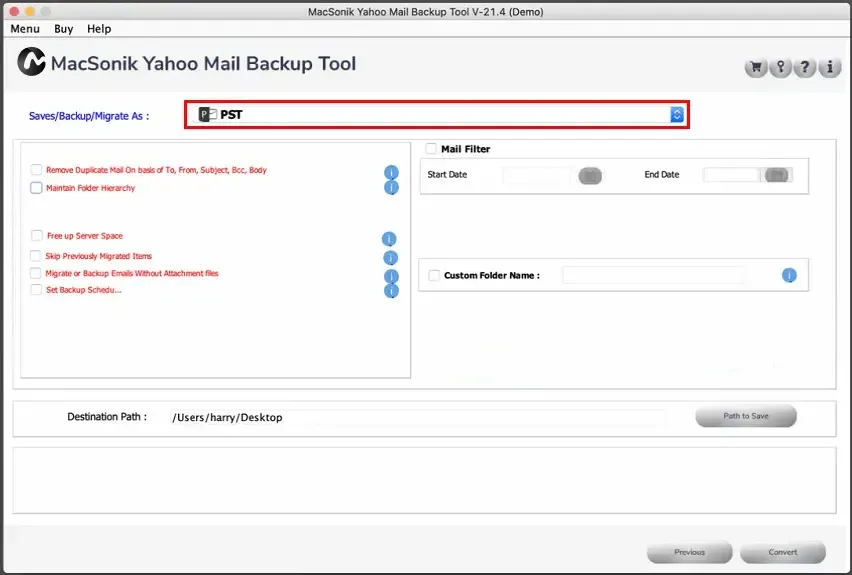Click the Convert button
The image size is (852, 575).
coord(782,552)
